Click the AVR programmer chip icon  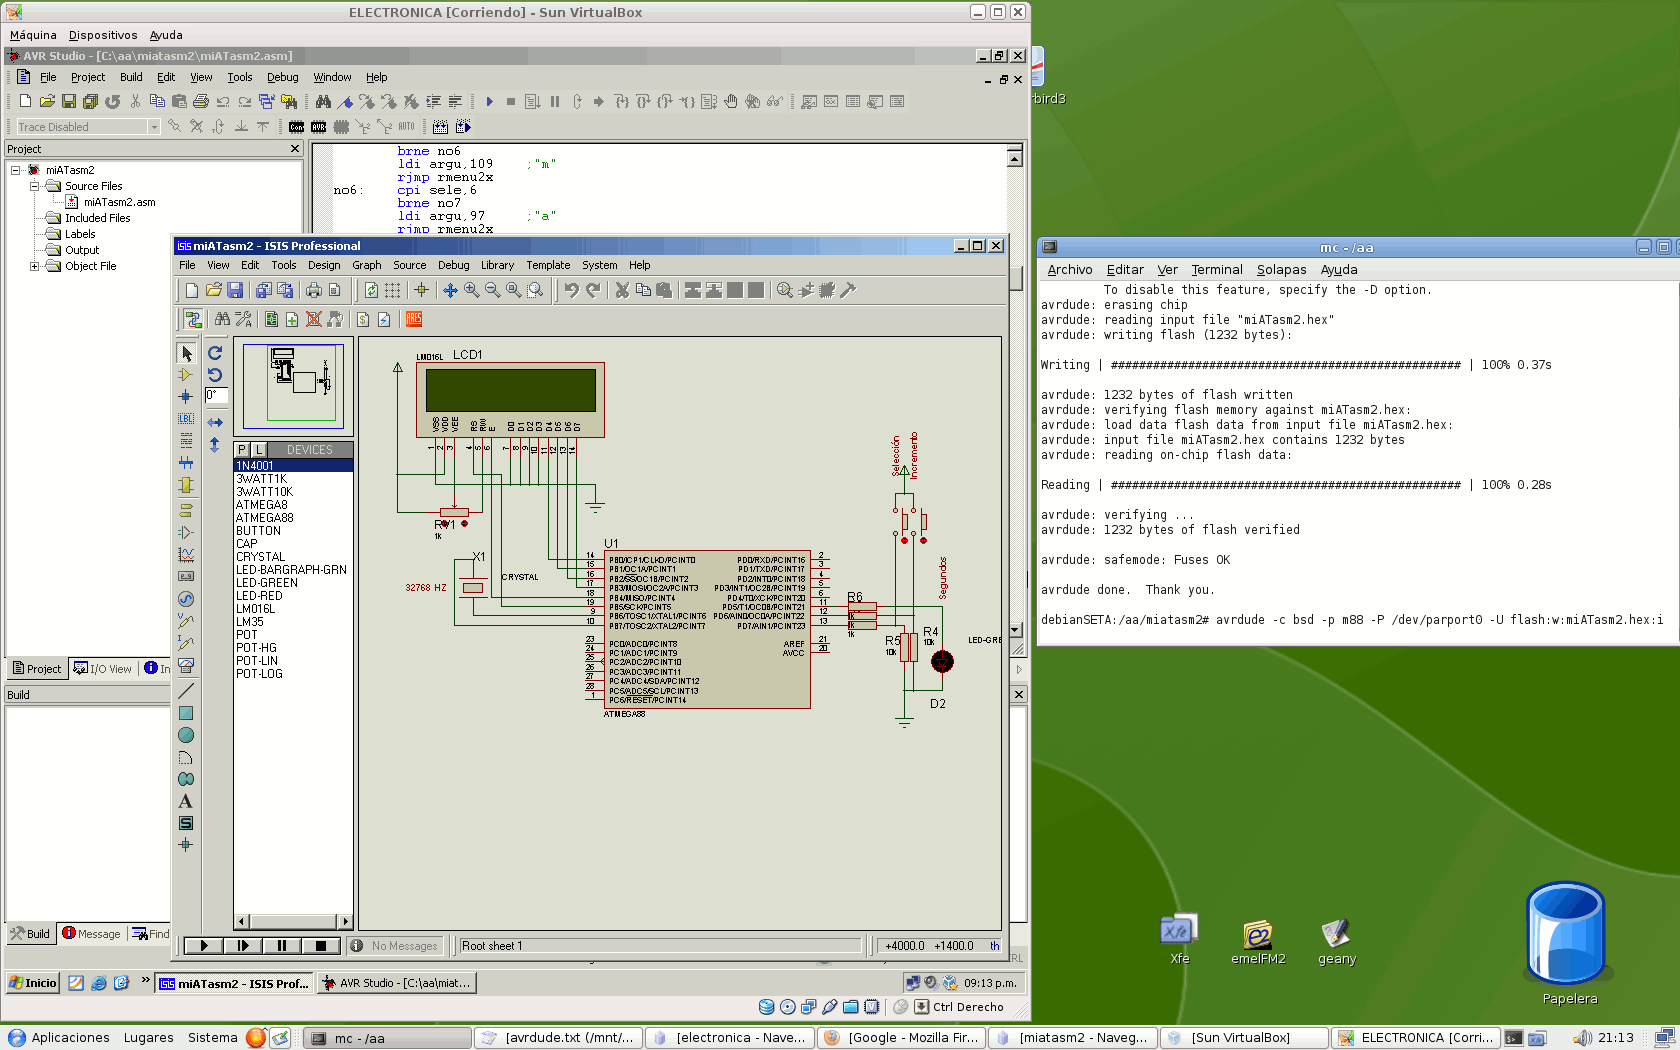click(x=319, y=127)
